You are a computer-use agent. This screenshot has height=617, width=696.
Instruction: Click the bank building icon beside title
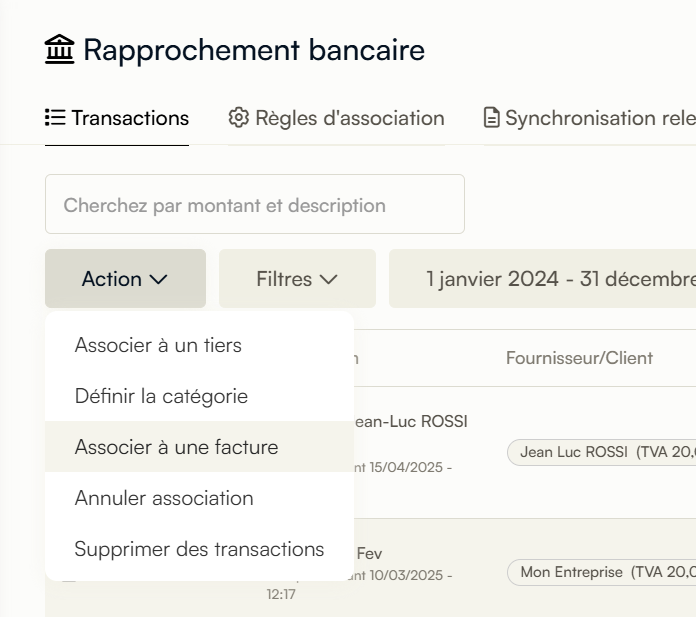coord(59,49)
